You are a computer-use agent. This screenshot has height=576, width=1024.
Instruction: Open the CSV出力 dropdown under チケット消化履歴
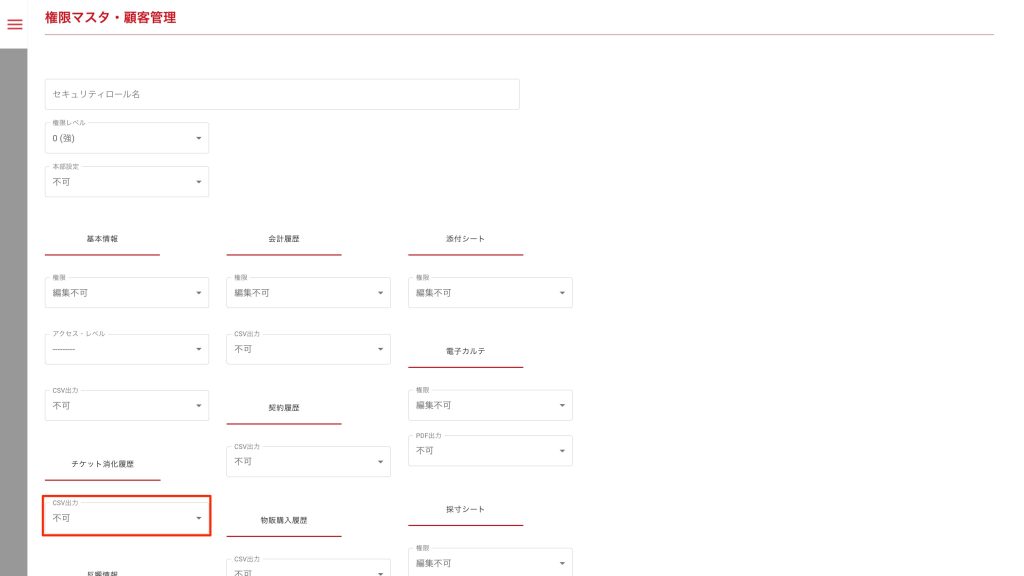[127, 517]
